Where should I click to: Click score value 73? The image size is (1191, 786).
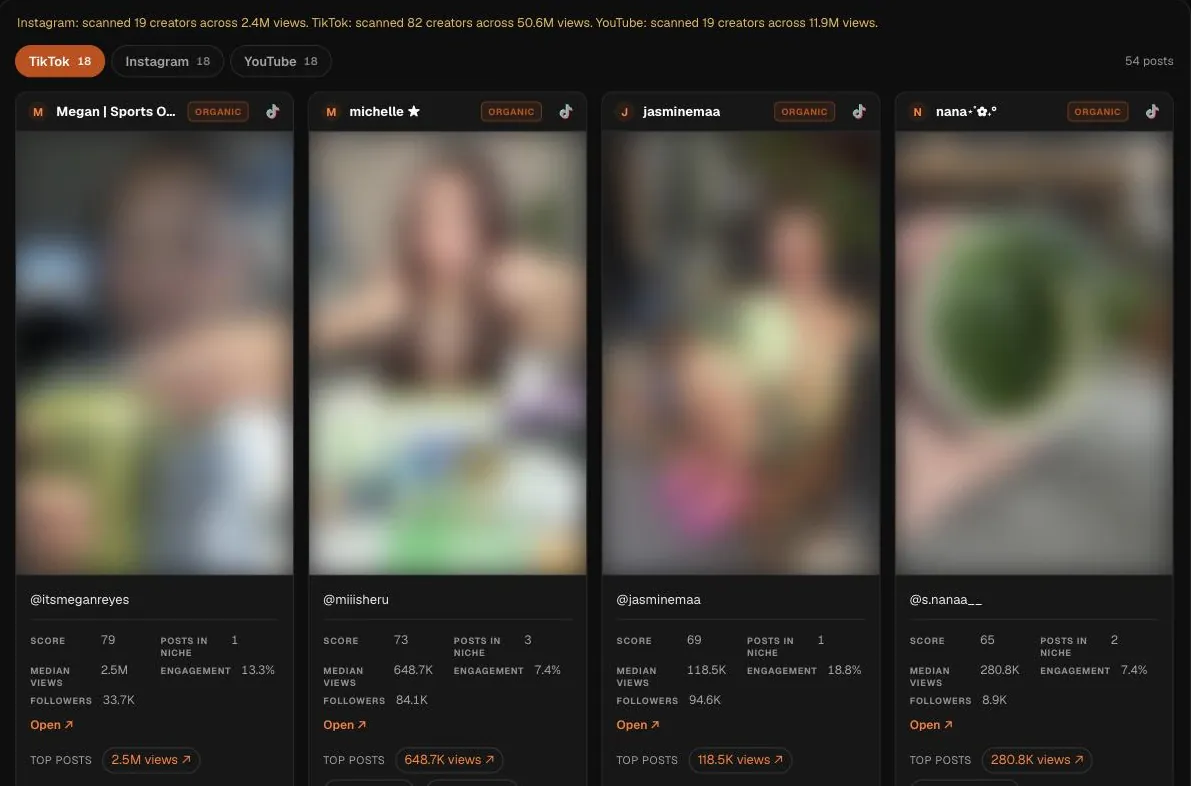401,640
